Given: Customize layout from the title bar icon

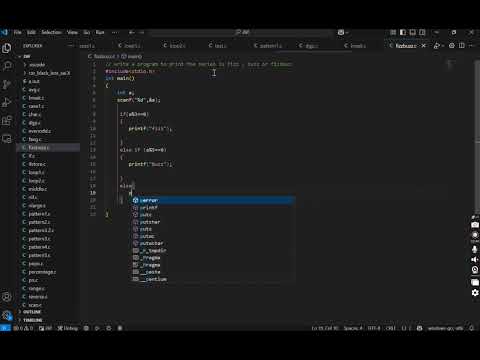Looking at the screenshot, I should 393,32.
